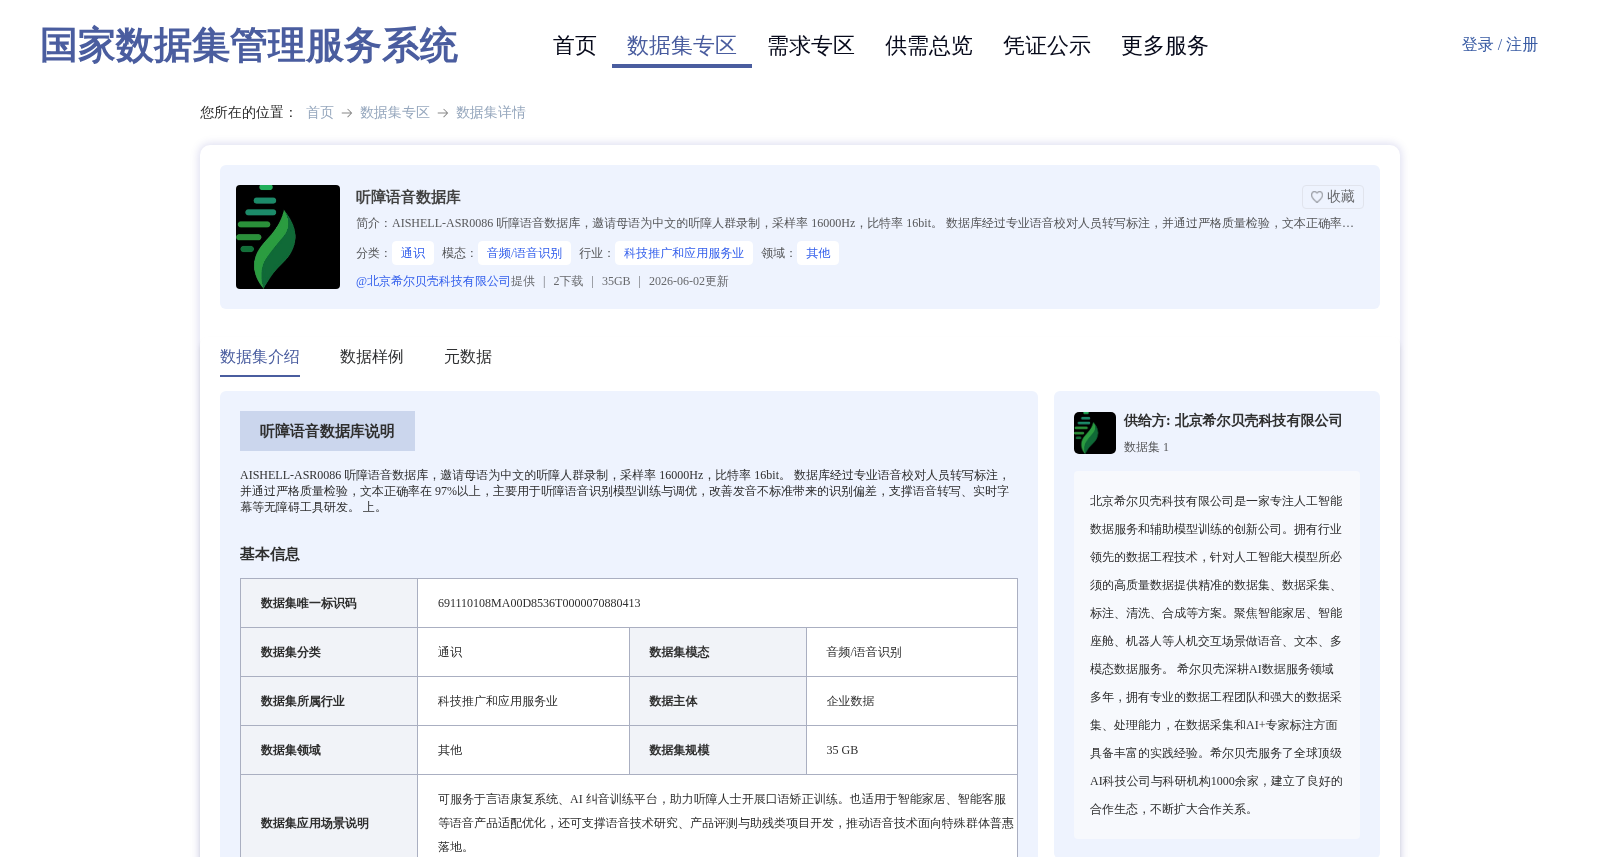This screenshot has width=1600, height=857.
Task: Open the @北京希尔贝壳科技有限公司 provider link
Action: click(433, 281)
